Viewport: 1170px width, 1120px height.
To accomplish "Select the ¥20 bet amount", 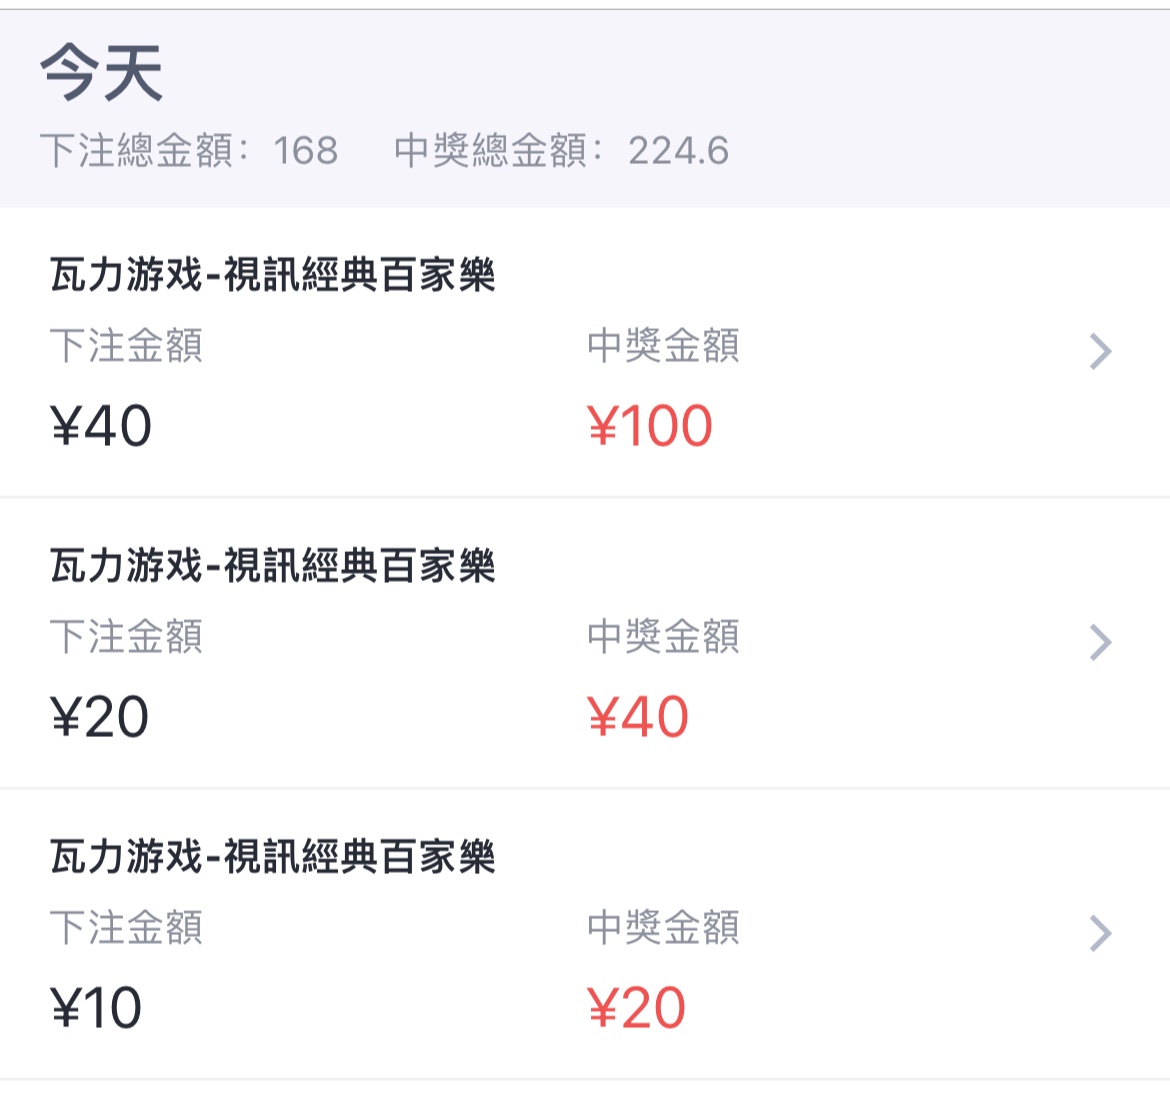I will point(99,717).
